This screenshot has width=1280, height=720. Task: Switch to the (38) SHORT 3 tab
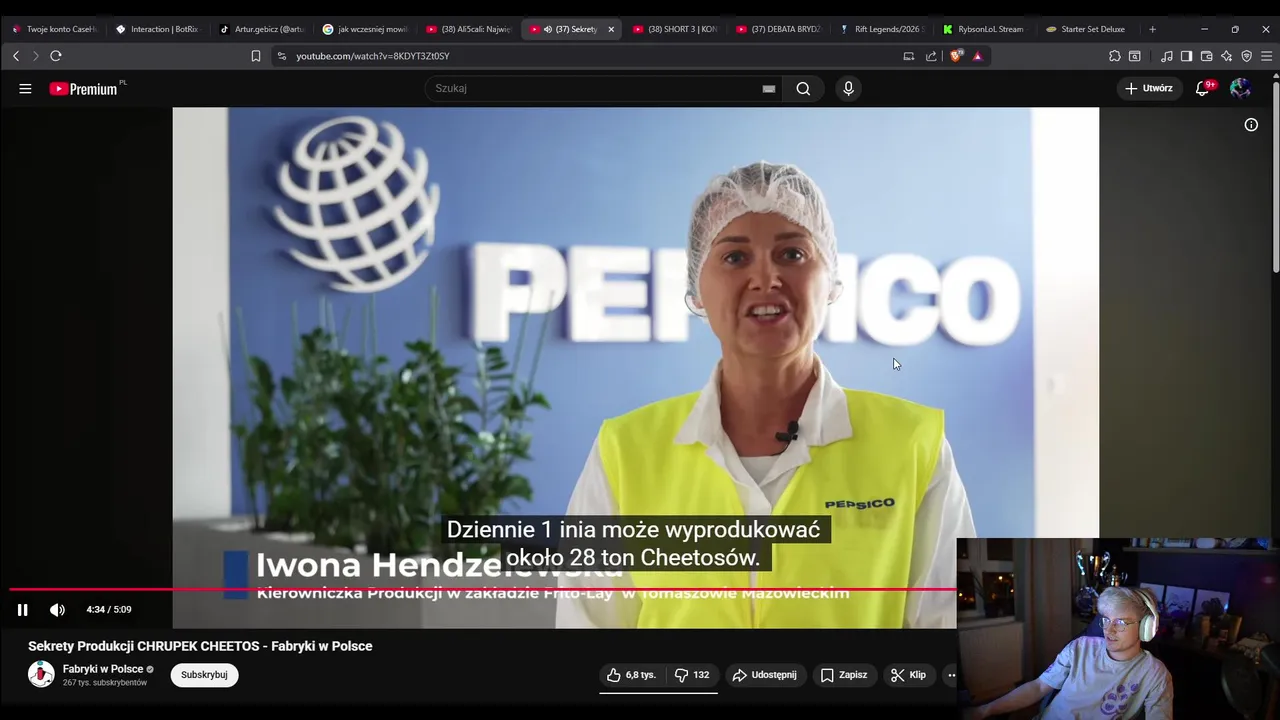675,29
